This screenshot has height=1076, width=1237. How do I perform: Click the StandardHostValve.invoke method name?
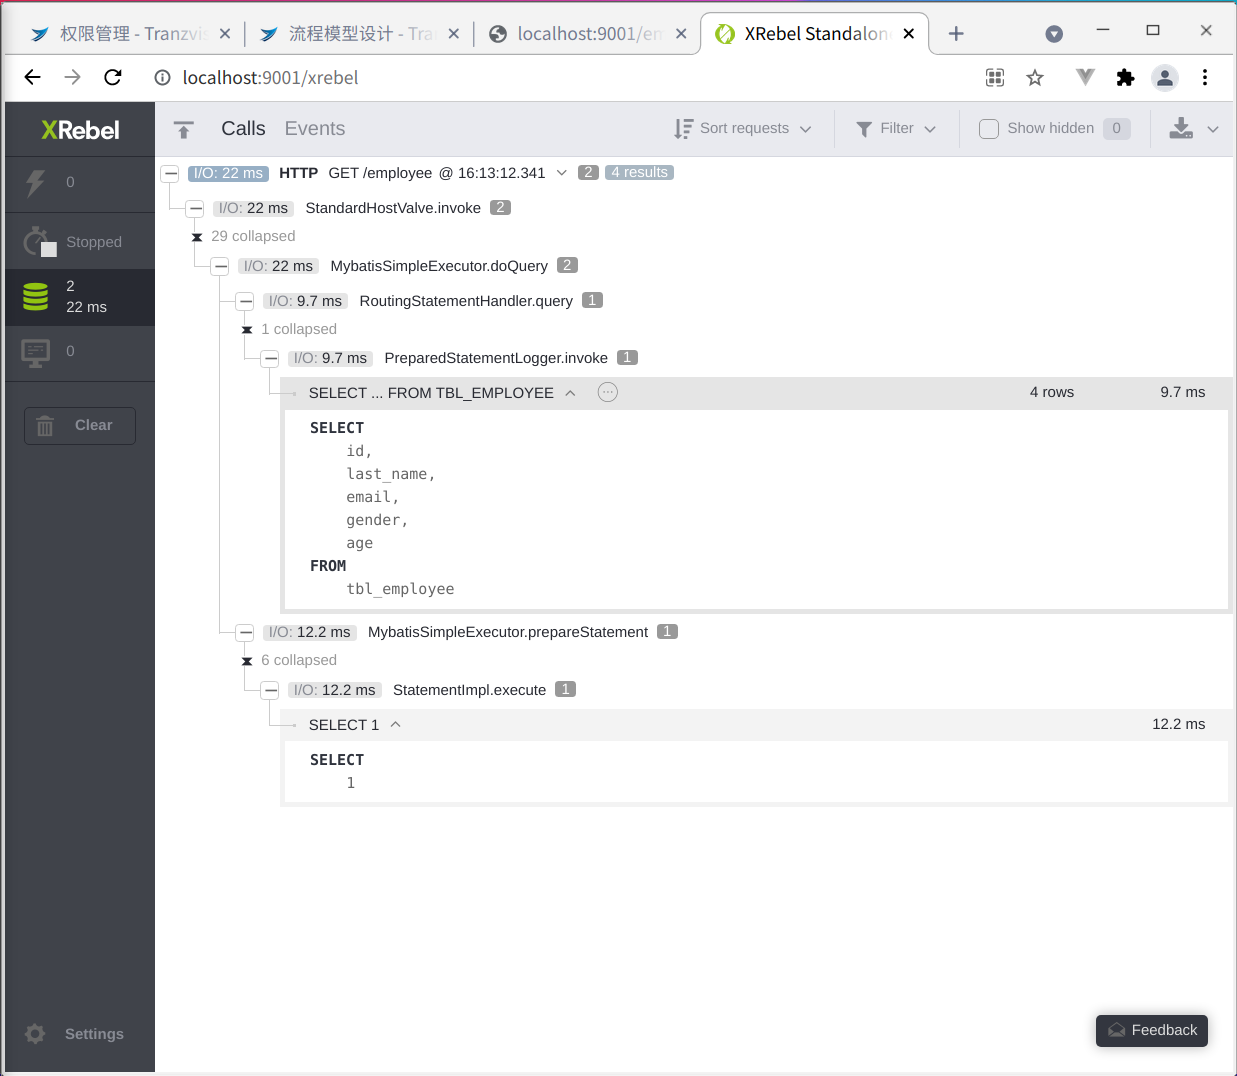[x=393, y=208]
